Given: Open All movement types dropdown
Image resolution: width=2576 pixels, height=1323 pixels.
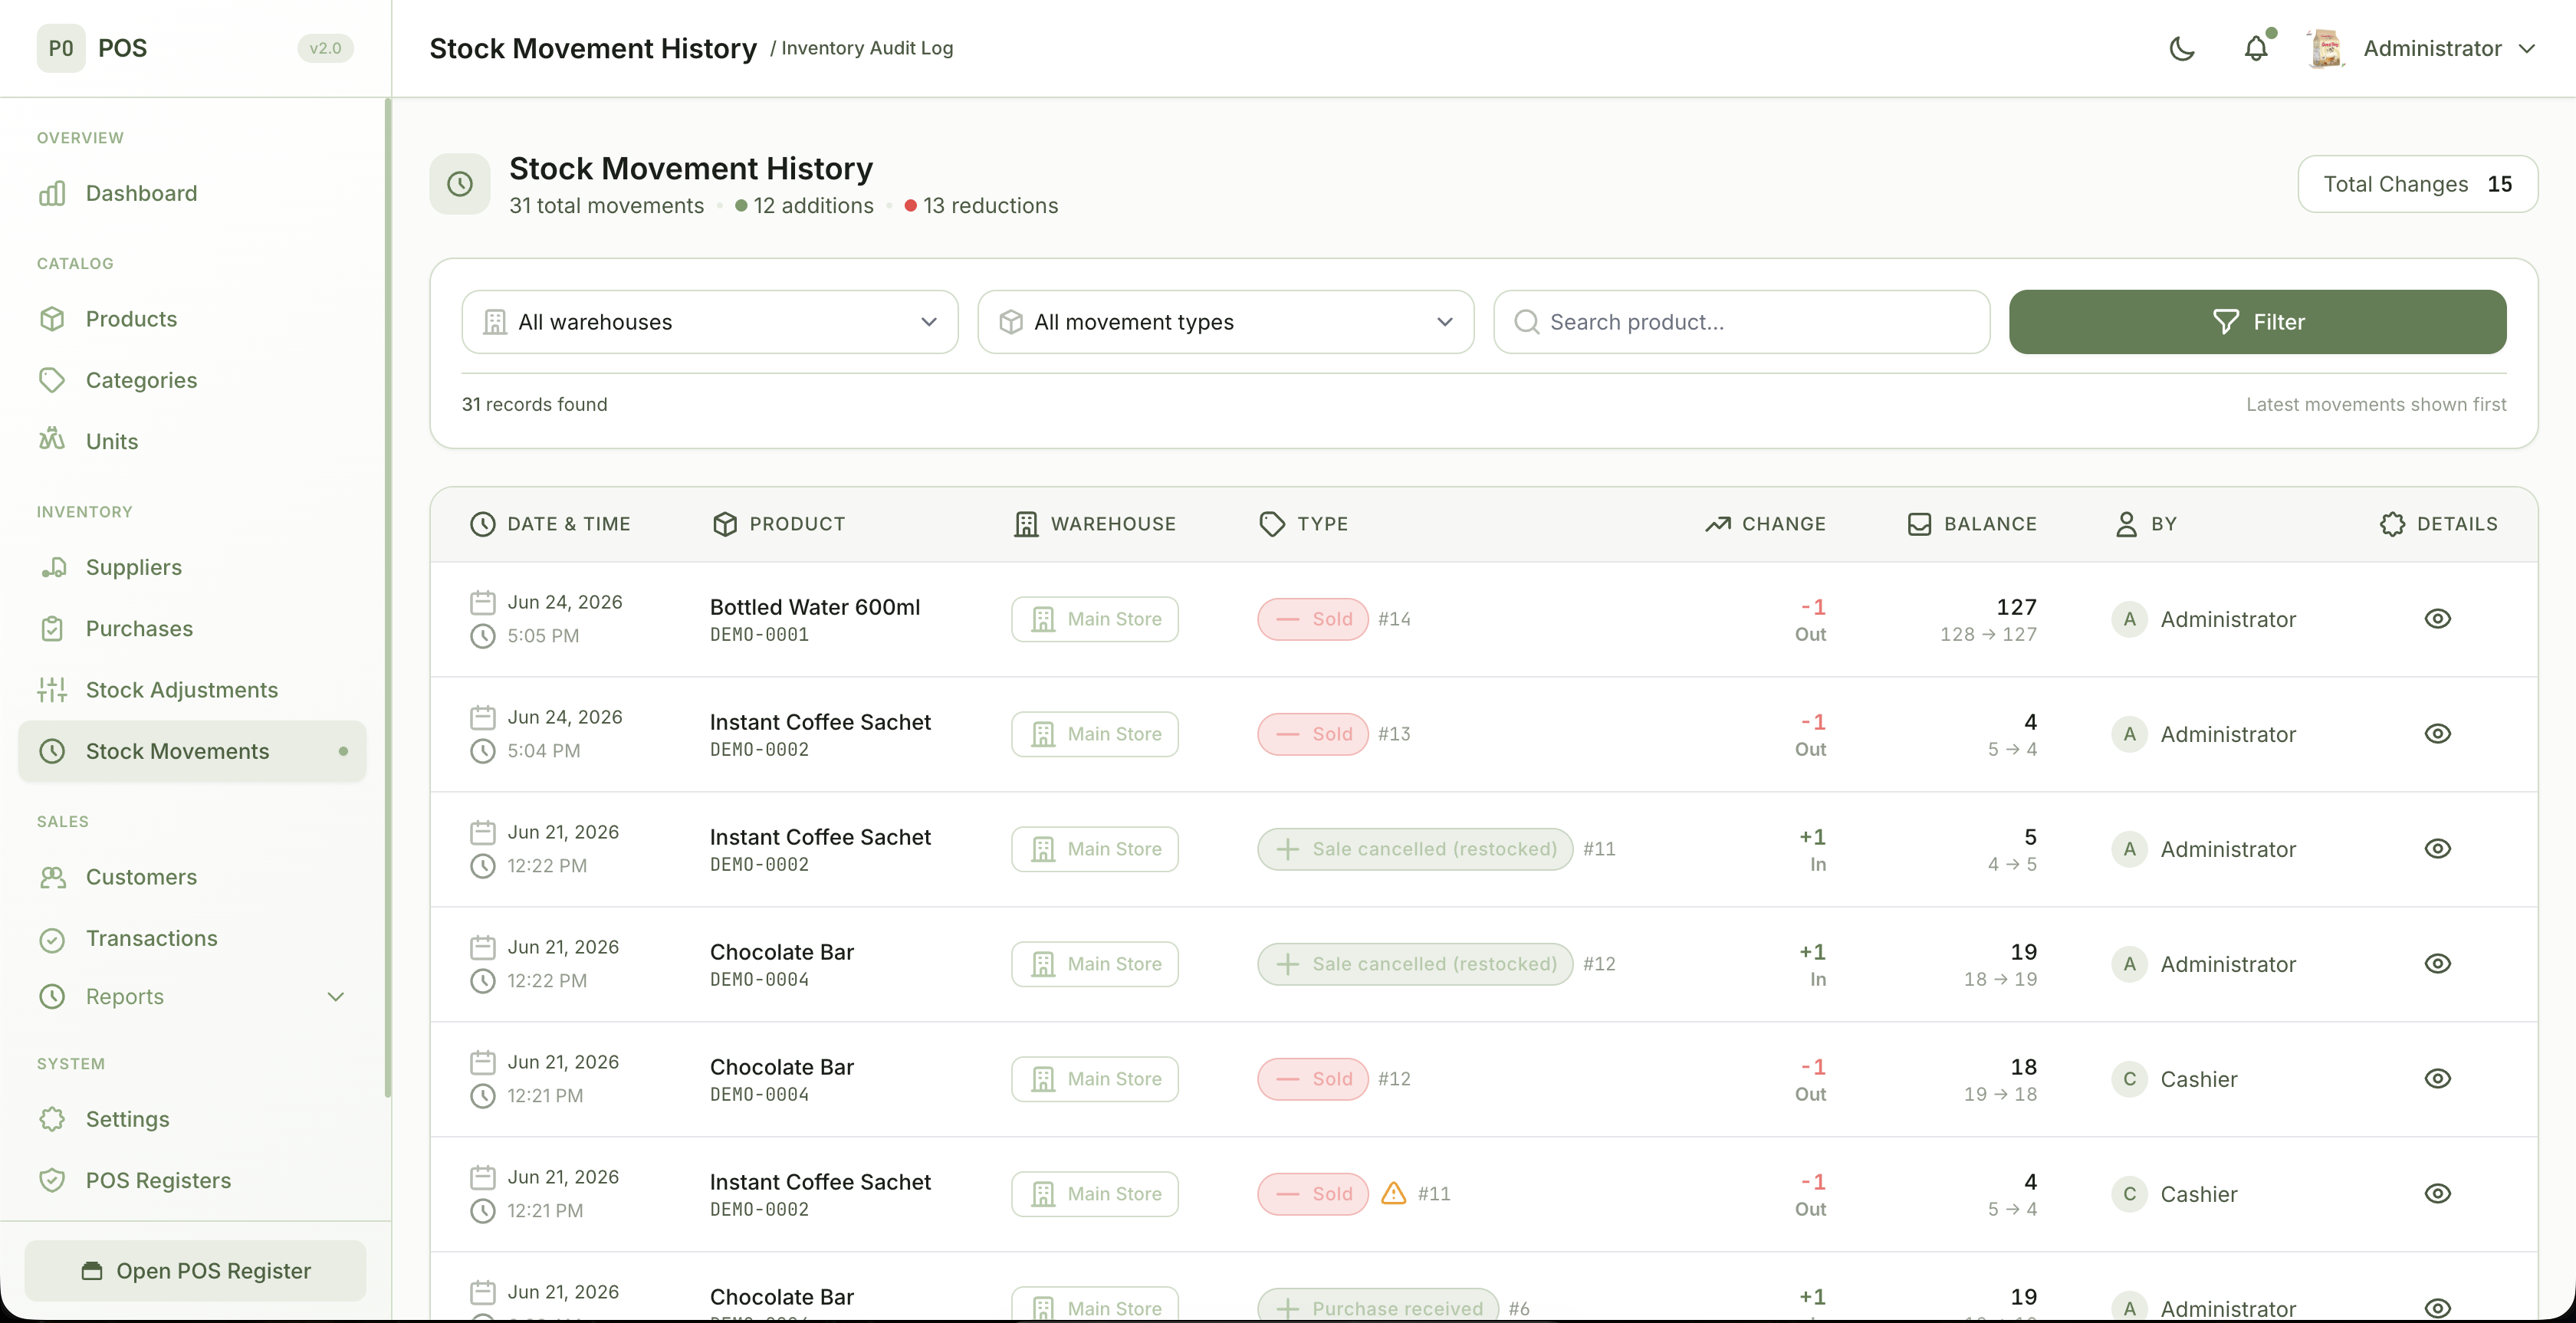Looking at the screenshot, I should [1225, 322].
